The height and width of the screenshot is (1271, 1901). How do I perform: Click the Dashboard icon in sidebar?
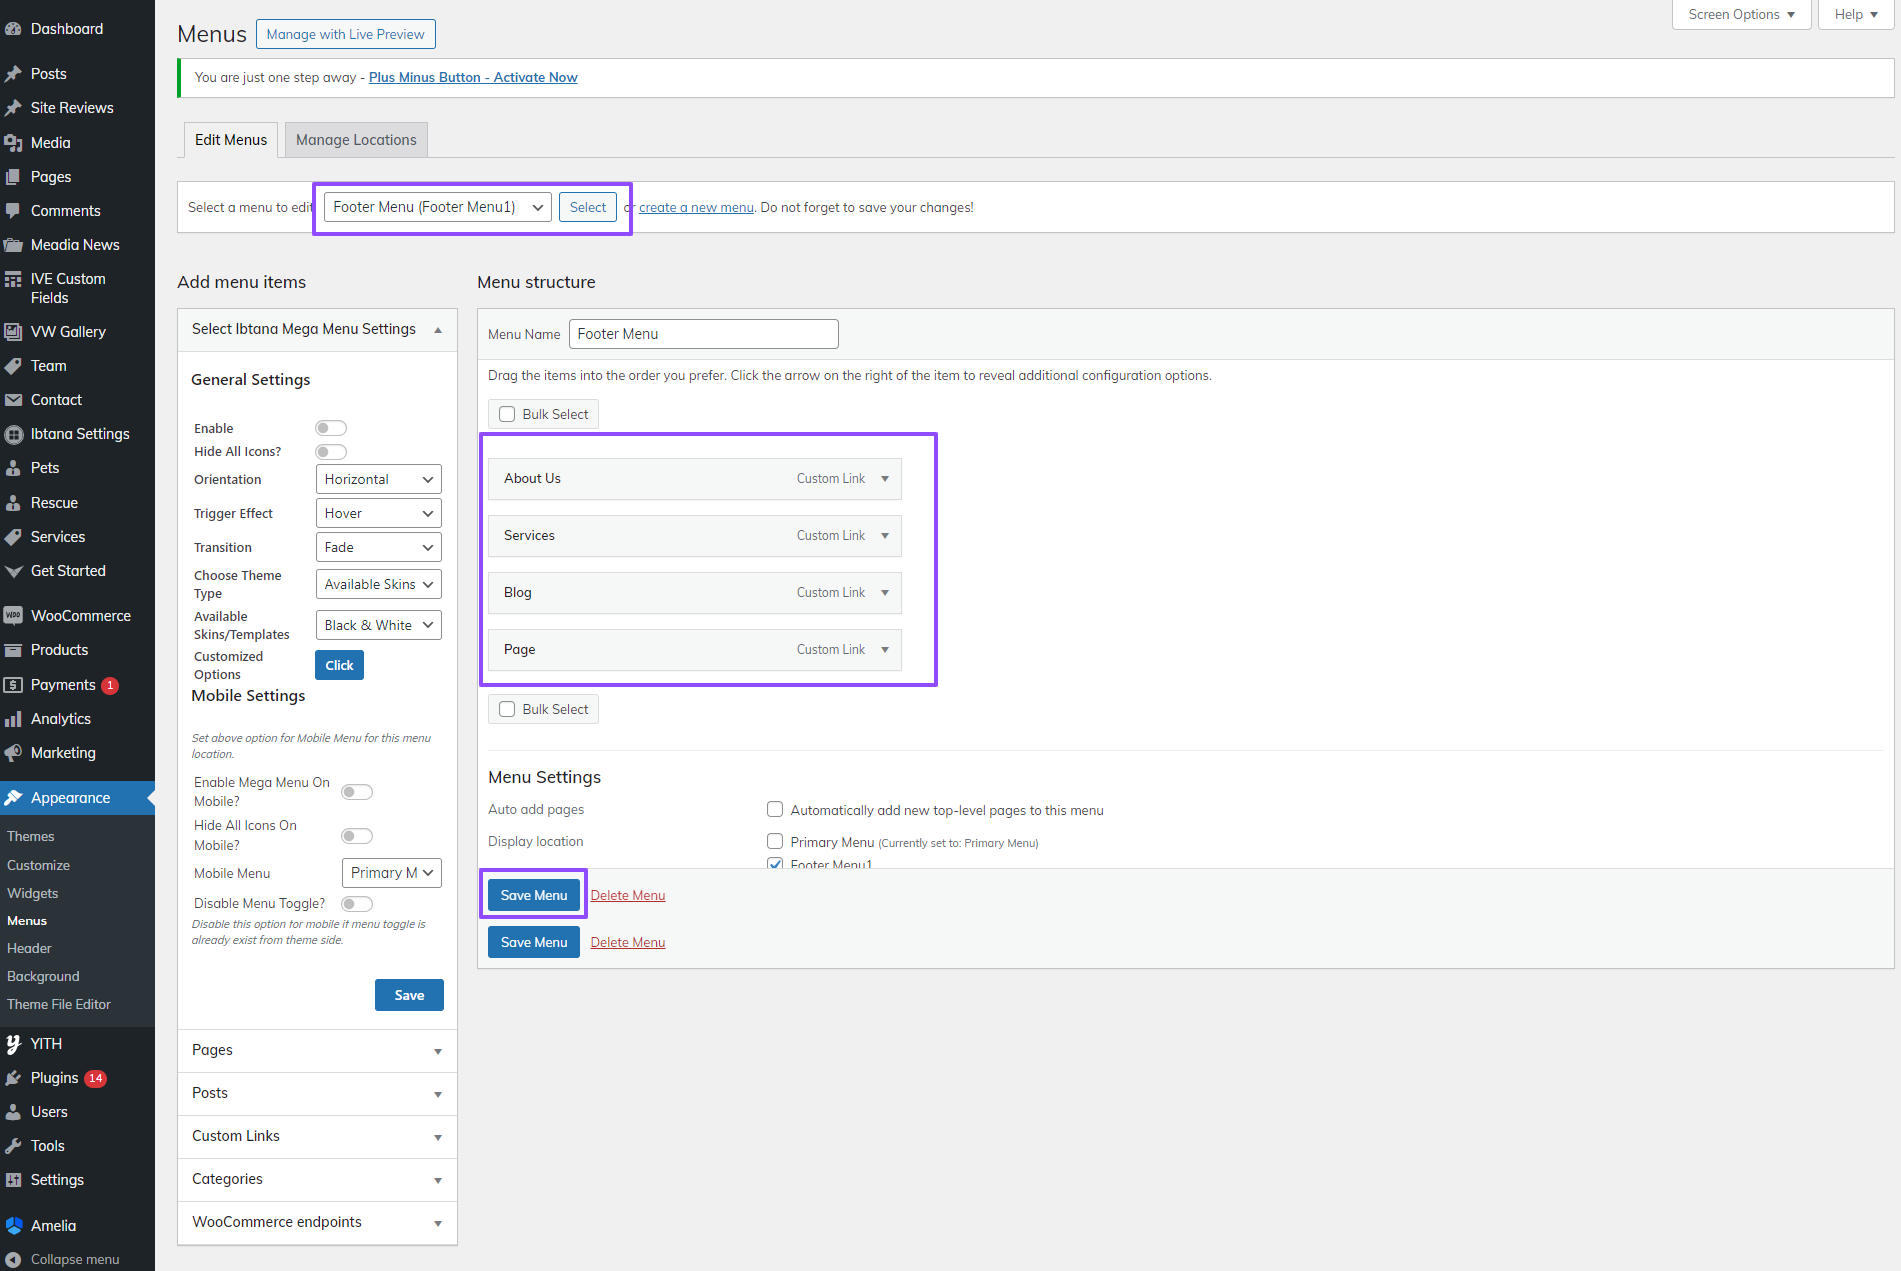(13, 29)
